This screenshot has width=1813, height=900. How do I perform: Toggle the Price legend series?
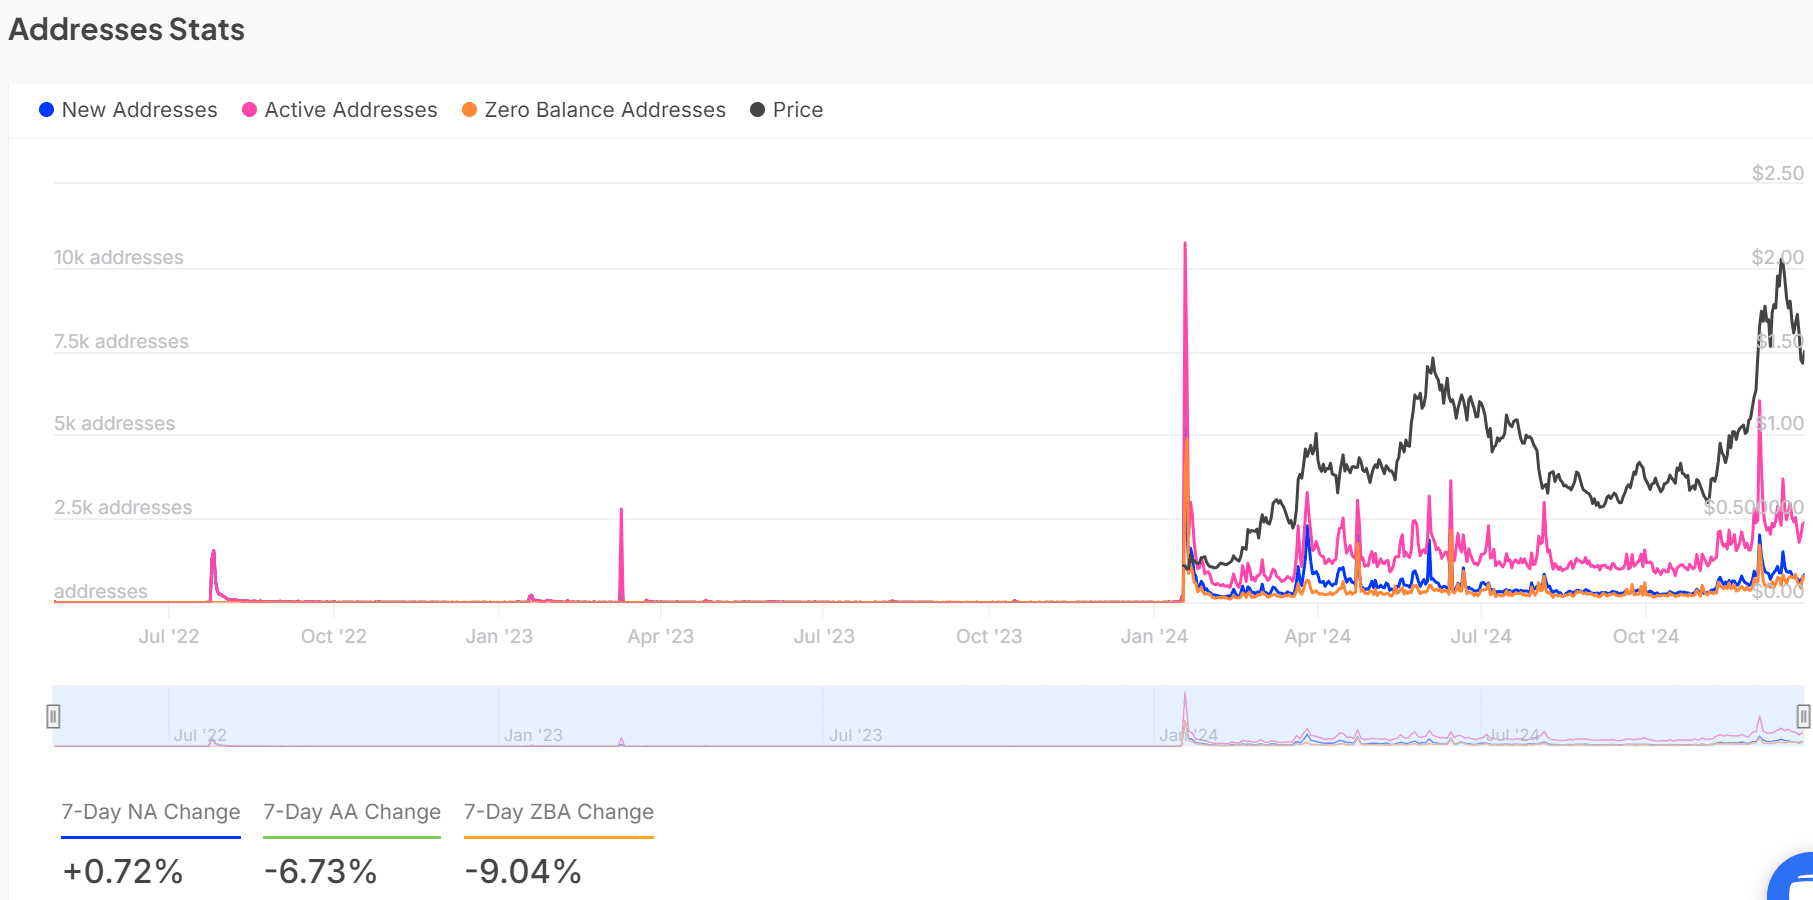click(x=787, y=110)
